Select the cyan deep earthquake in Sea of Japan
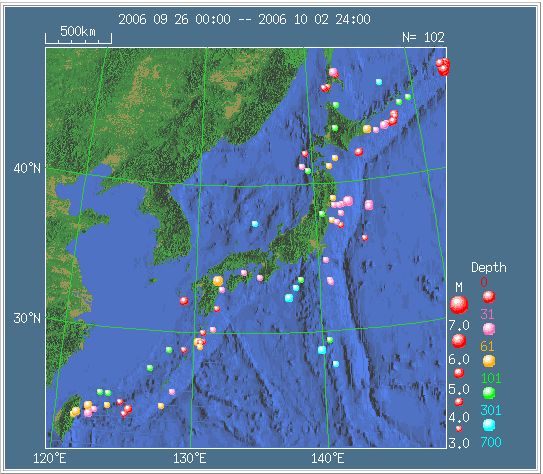Screen dimensions: 543x474 255,224
